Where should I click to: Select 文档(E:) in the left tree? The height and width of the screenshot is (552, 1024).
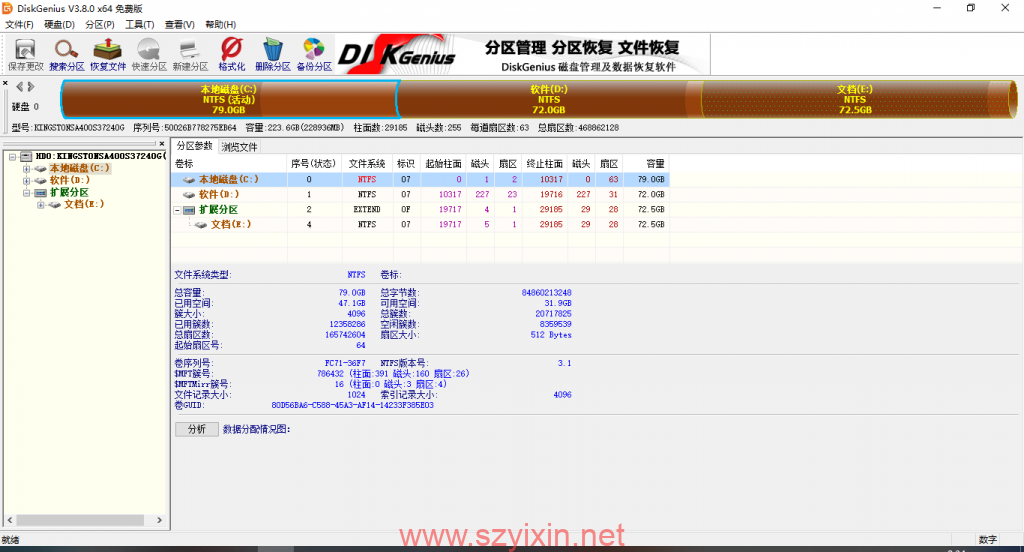point(84,204)
